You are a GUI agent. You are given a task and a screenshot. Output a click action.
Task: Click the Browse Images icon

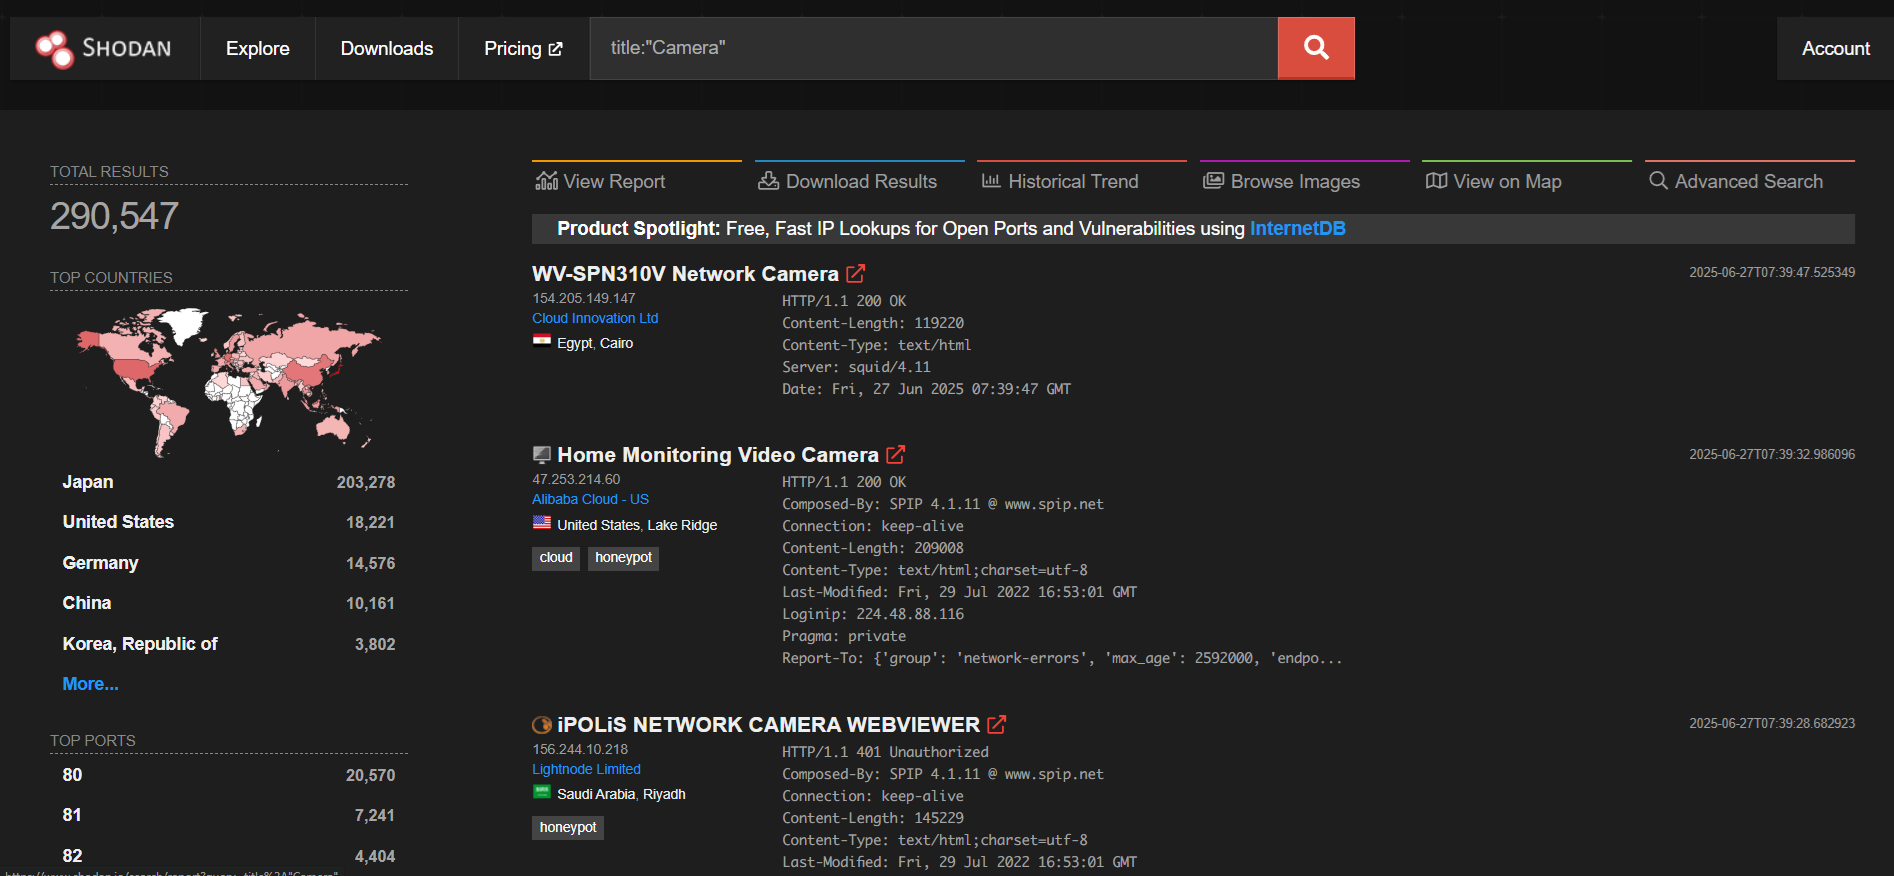click(x=1213, y=181)
